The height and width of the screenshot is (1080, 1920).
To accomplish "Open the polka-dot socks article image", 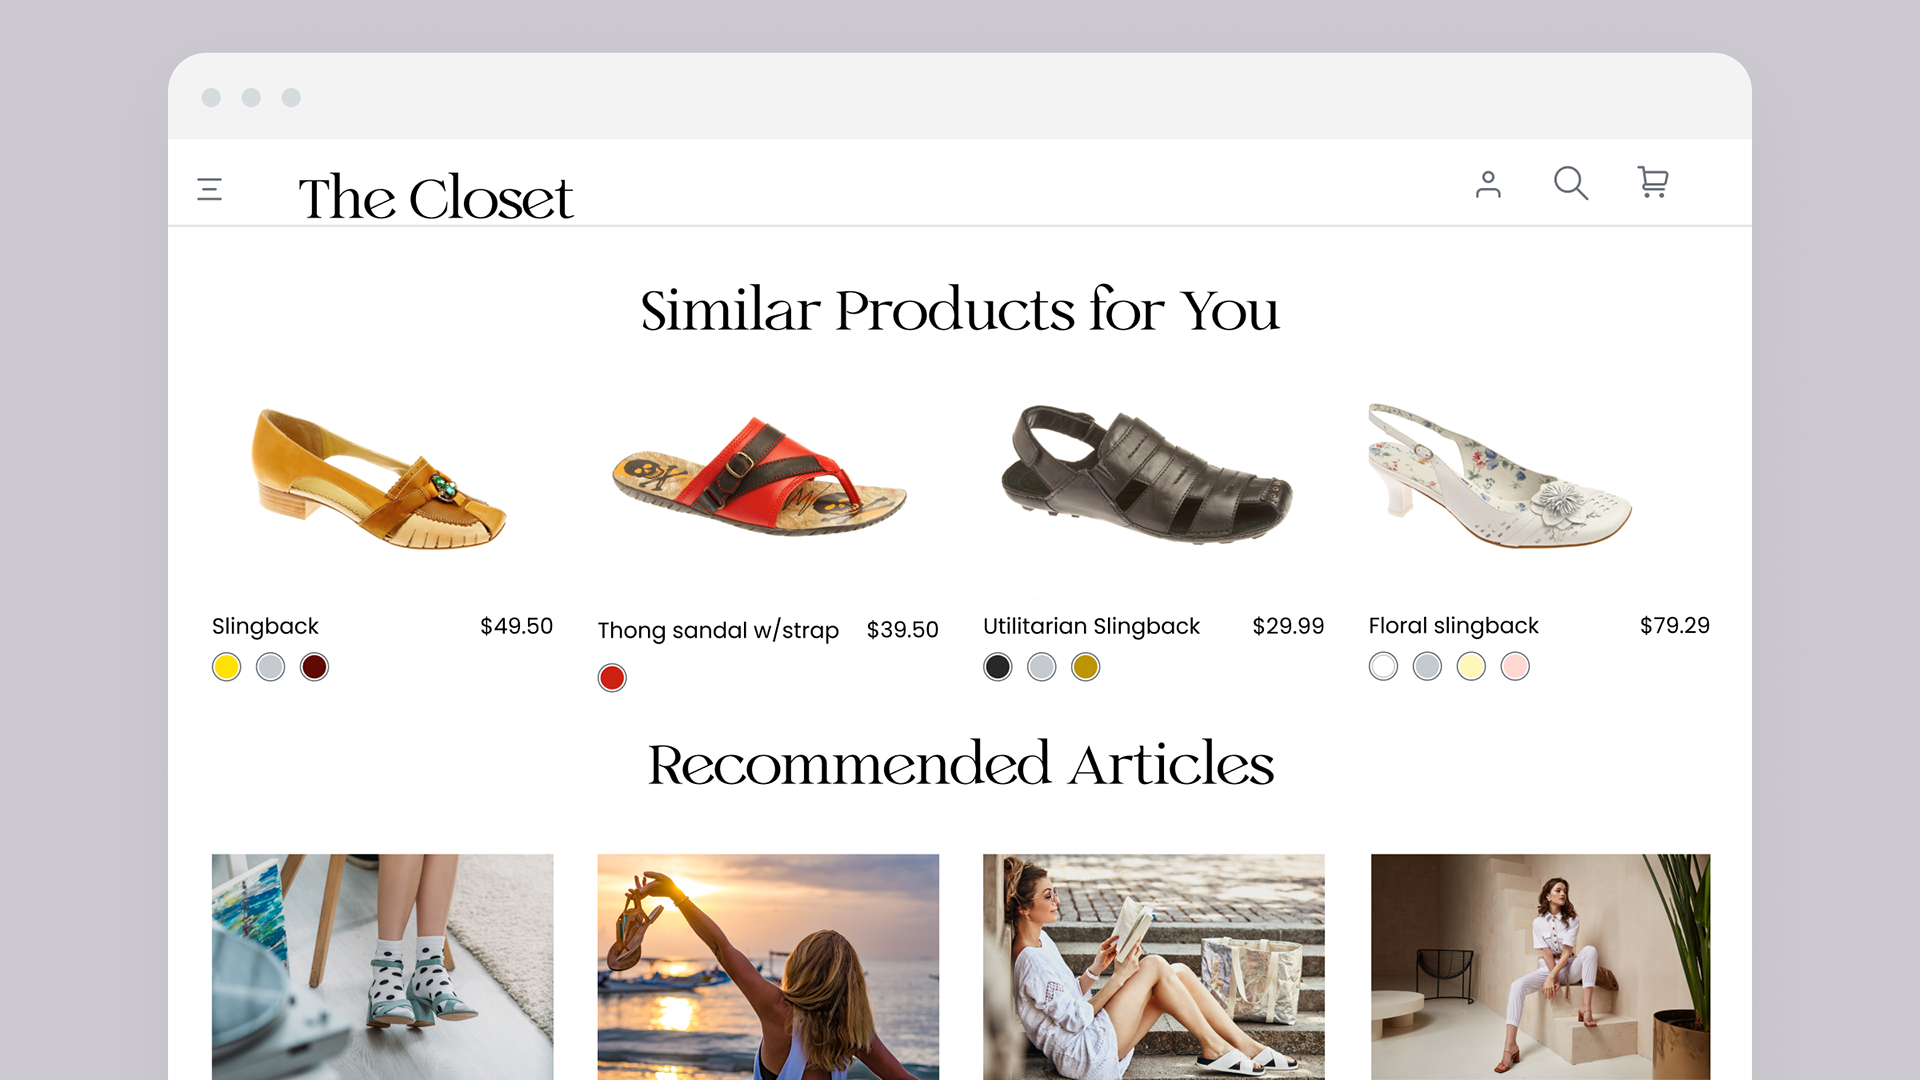I will tap(382, 966).
